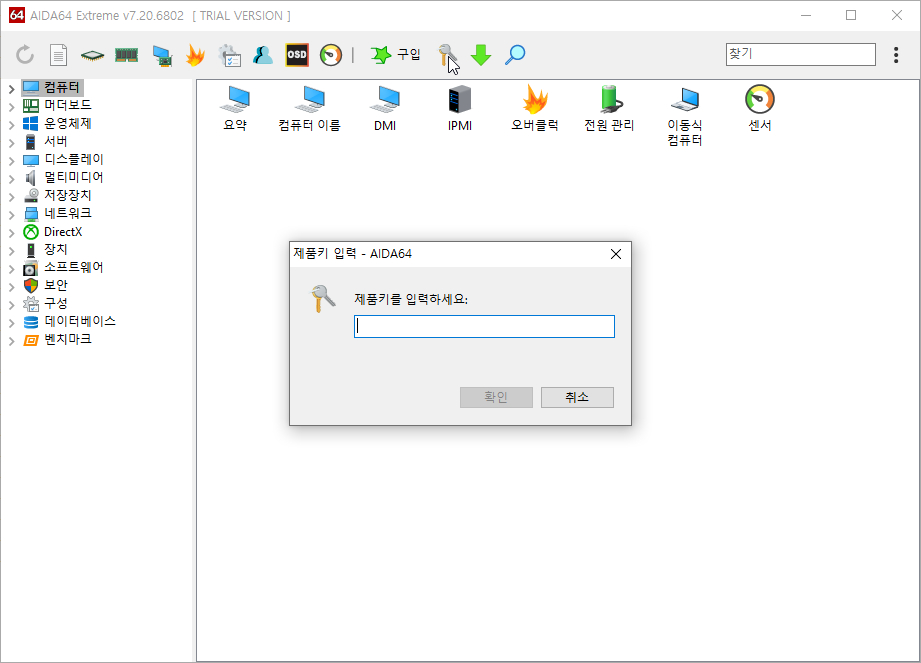Close the 제품키 입력 dialog

tap(616, 254)
